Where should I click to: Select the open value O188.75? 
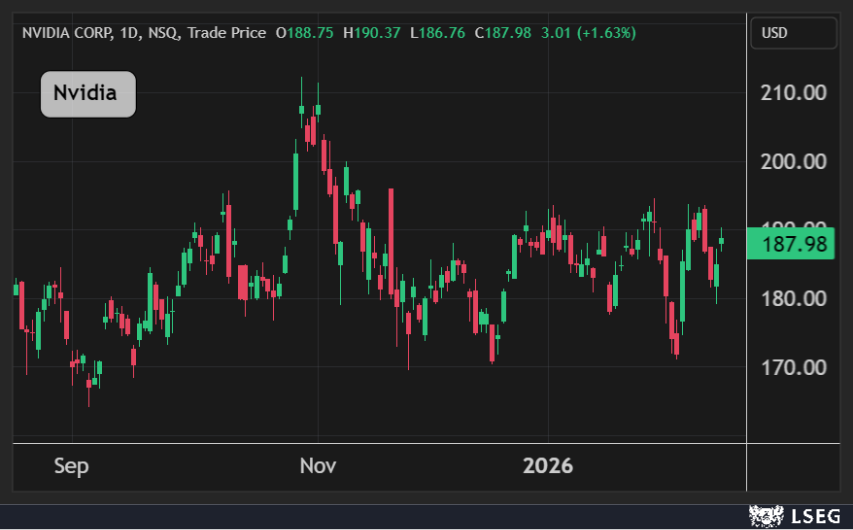click(x=306, y=33)
